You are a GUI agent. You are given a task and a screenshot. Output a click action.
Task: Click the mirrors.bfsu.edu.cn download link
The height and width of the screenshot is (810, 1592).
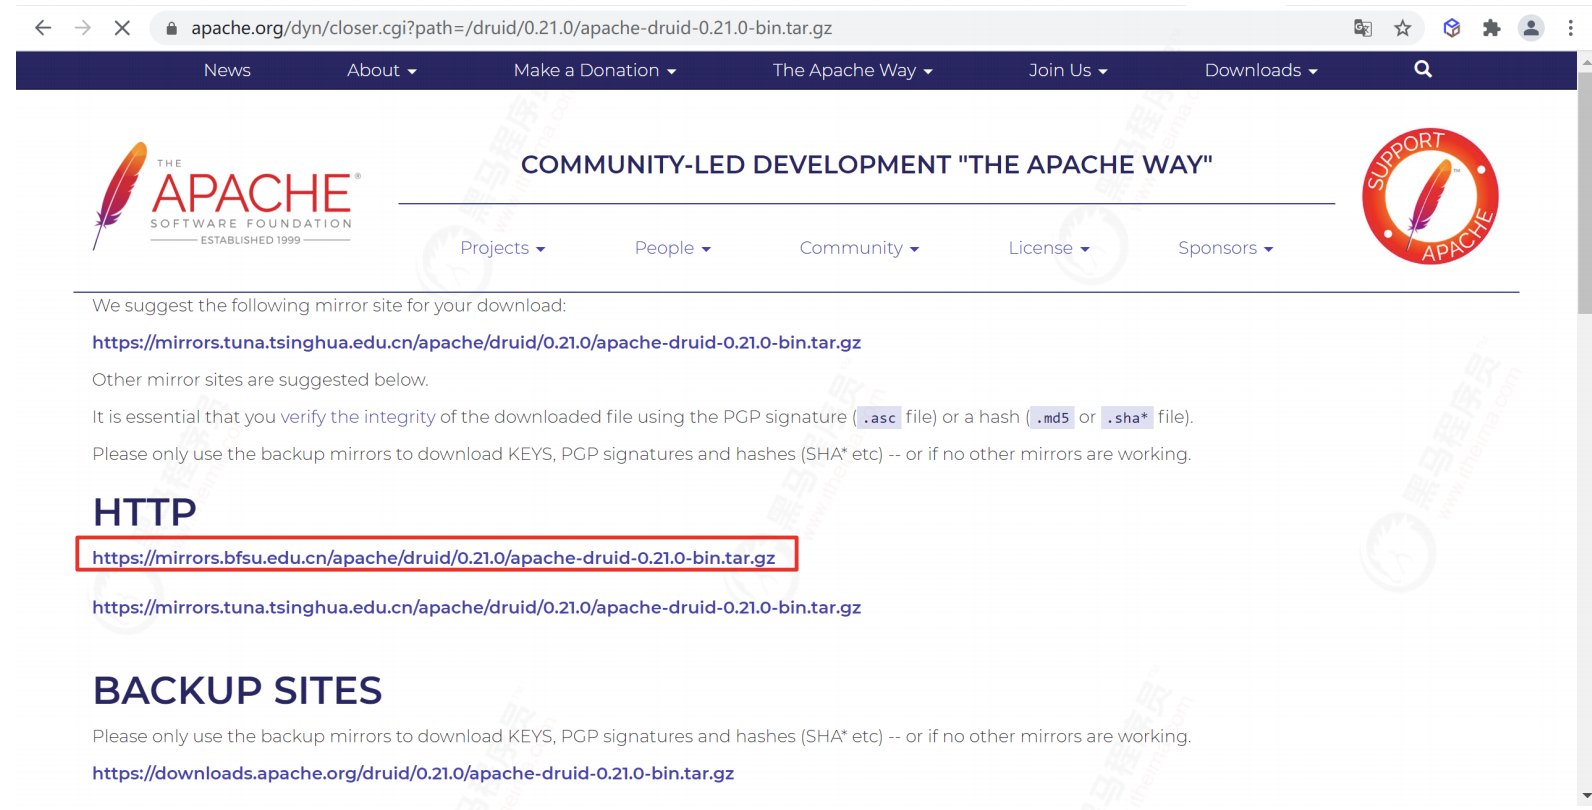(434, 557)
